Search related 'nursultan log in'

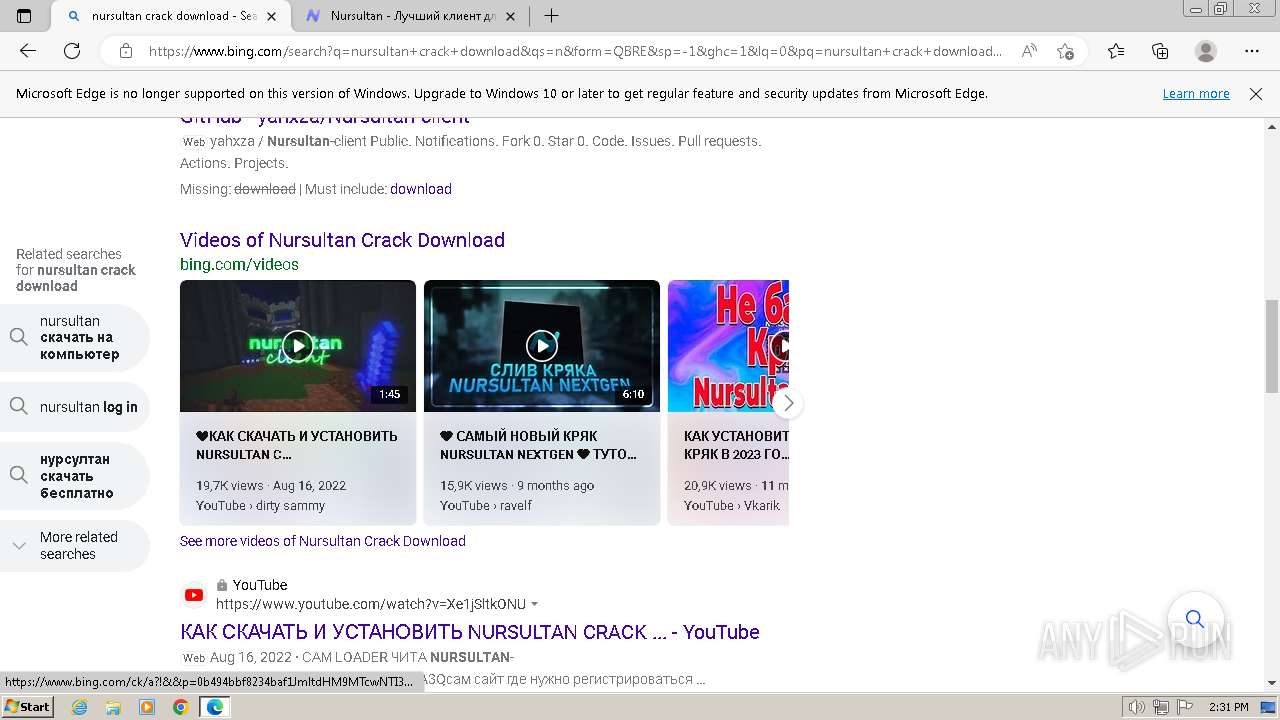click(x=75, y=407)
